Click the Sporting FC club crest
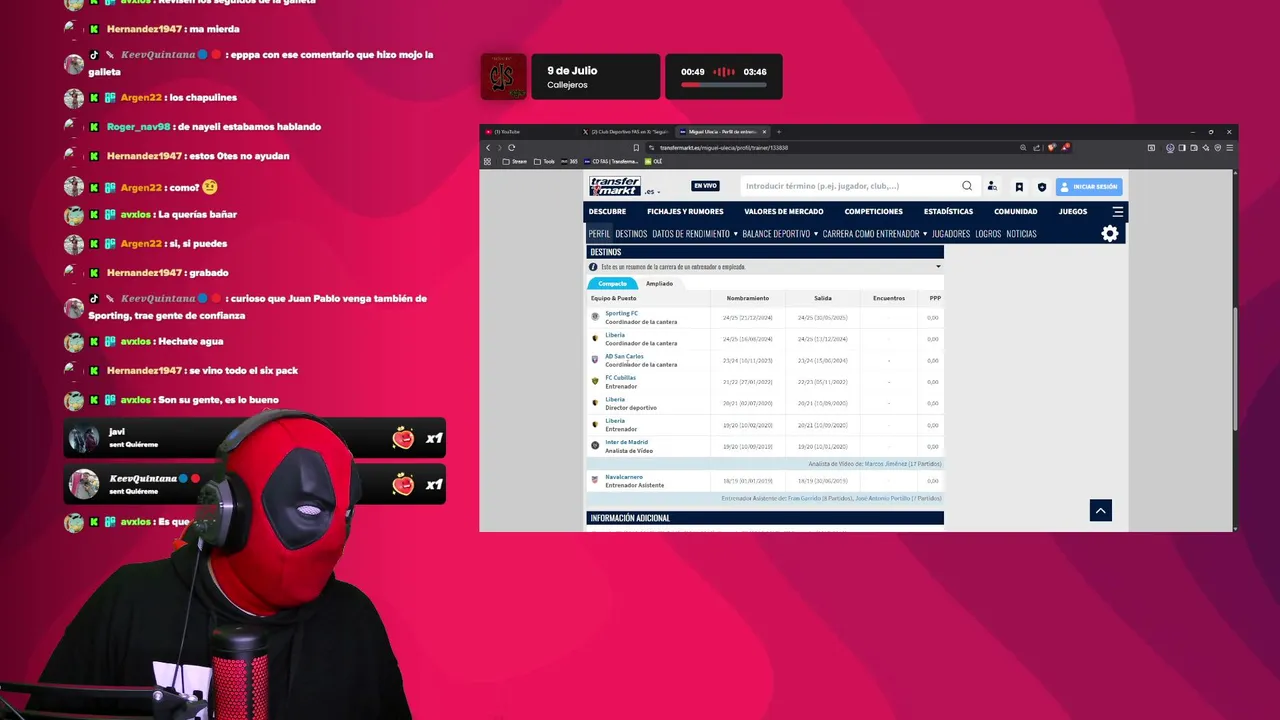 tap(595, 317)
